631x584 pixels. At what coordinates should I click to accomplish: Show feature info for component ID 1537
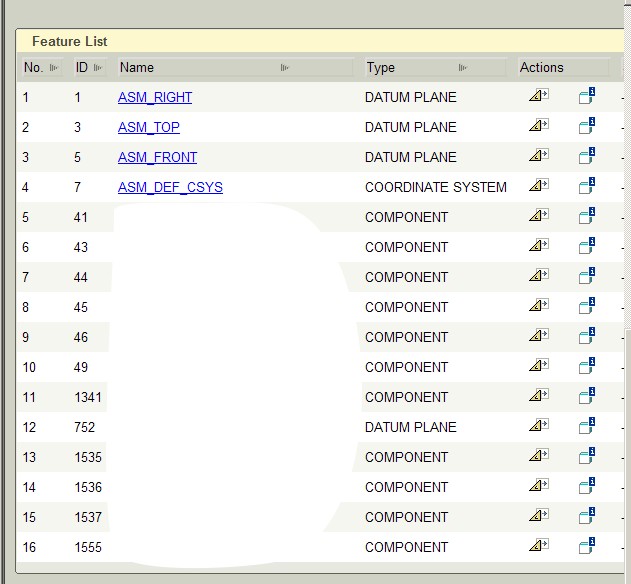coord(587,516)
